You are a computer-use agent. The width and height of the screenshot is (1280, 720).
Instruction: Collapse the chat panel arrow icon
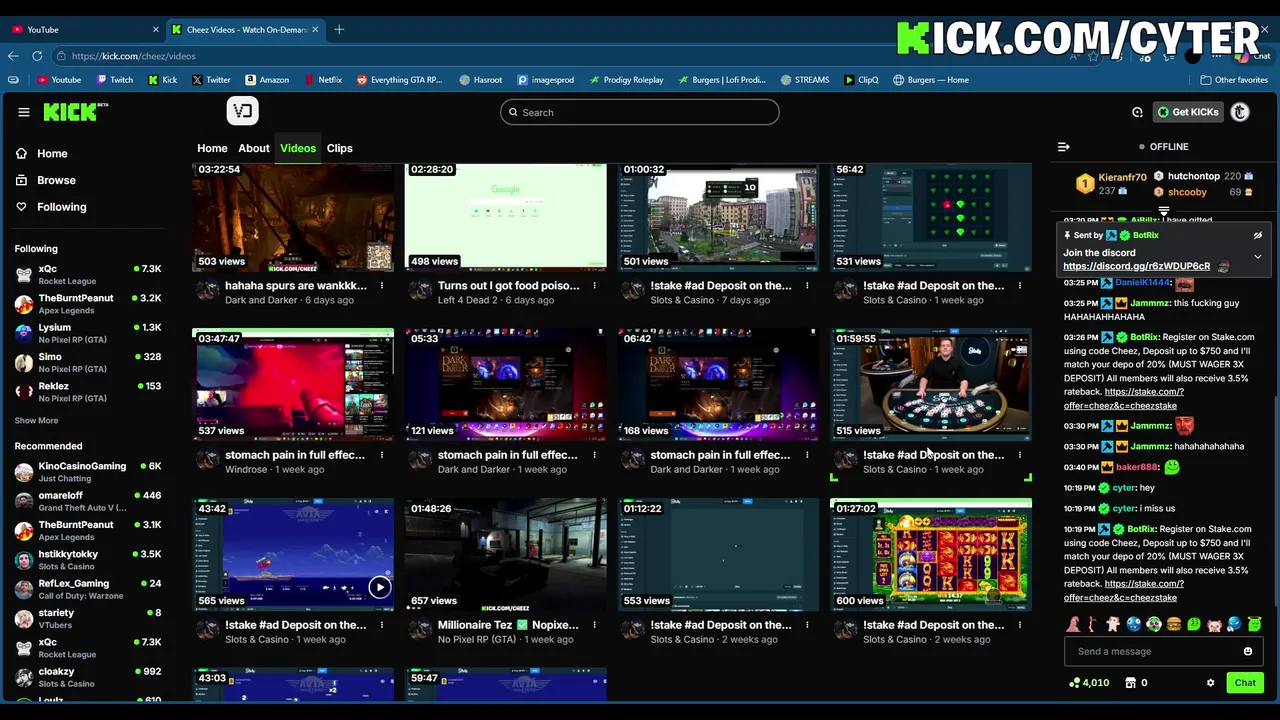tap(1064, 147)
